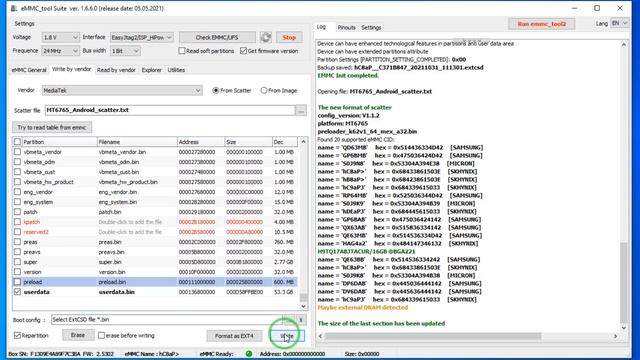Screen dimensions: 640x360
Task: Select the From Image radio button
Action: coord(264,91)
